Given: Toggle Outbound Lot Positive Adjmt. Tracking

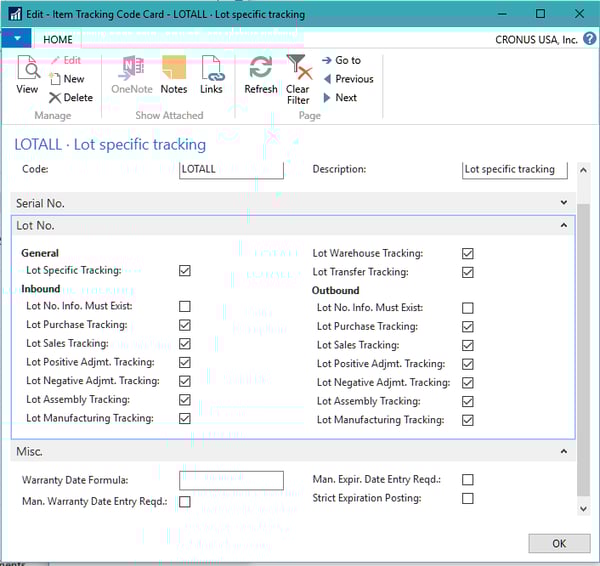Looking at the screenshot, I should [468, 364].
